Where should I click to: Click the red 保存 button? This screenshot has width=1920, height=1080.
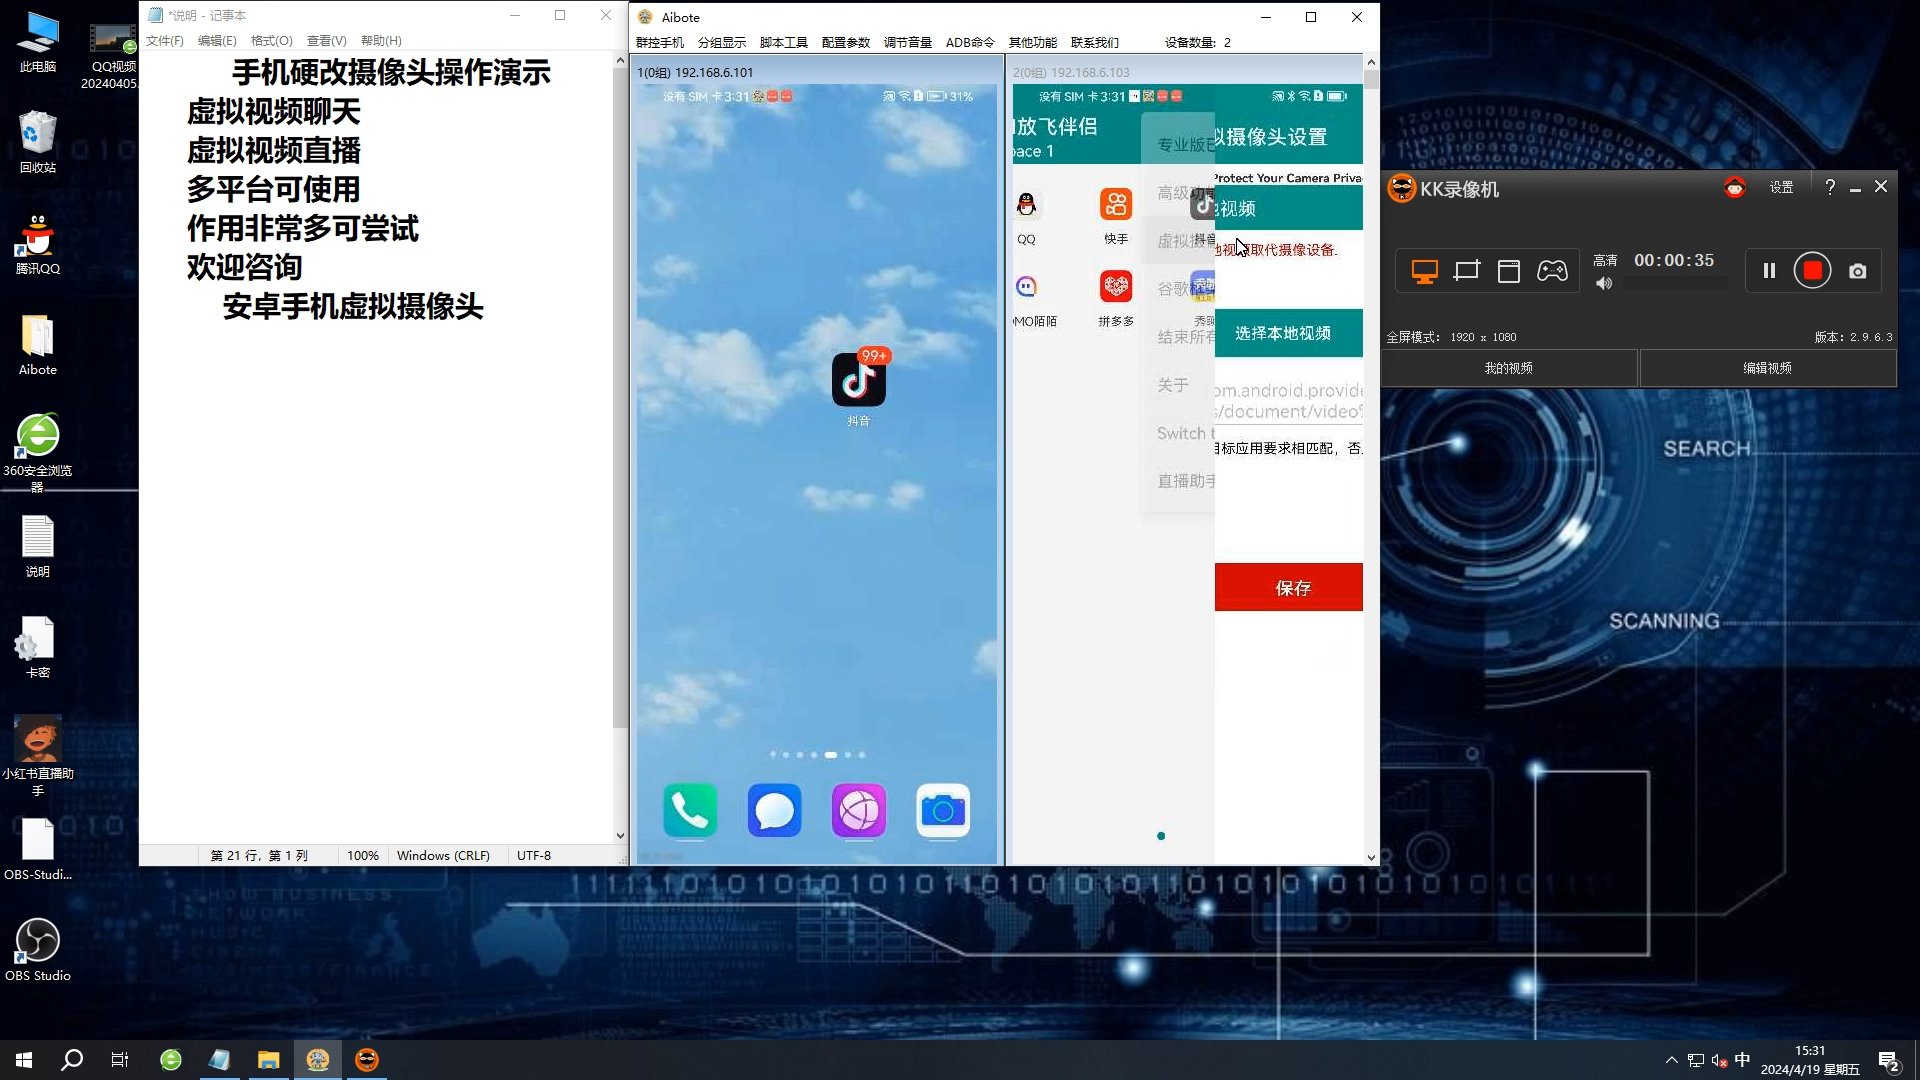[x=1288, y=587]
